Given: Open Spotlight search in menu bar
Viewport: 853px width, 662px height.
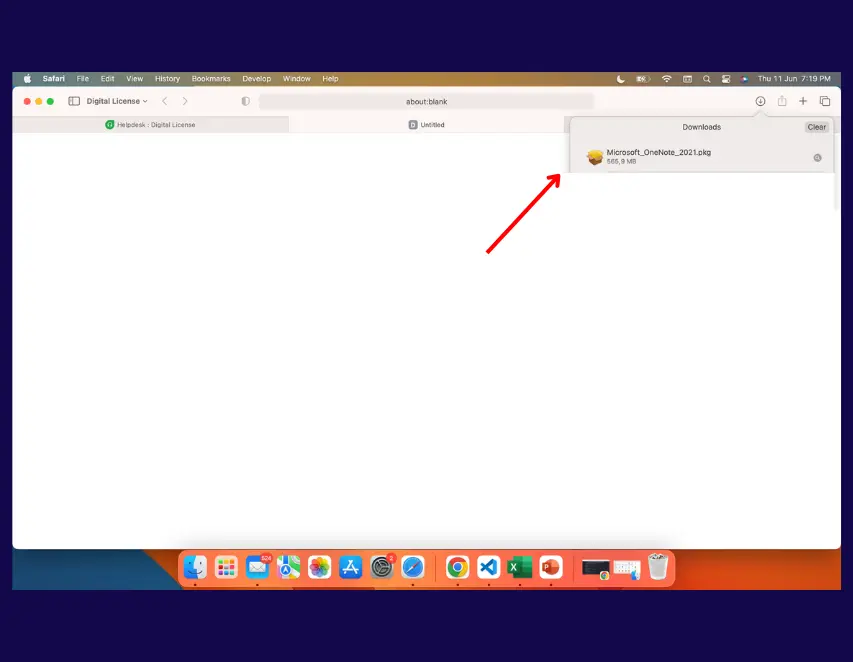Looking at the screenshot, I should [707, 79].
